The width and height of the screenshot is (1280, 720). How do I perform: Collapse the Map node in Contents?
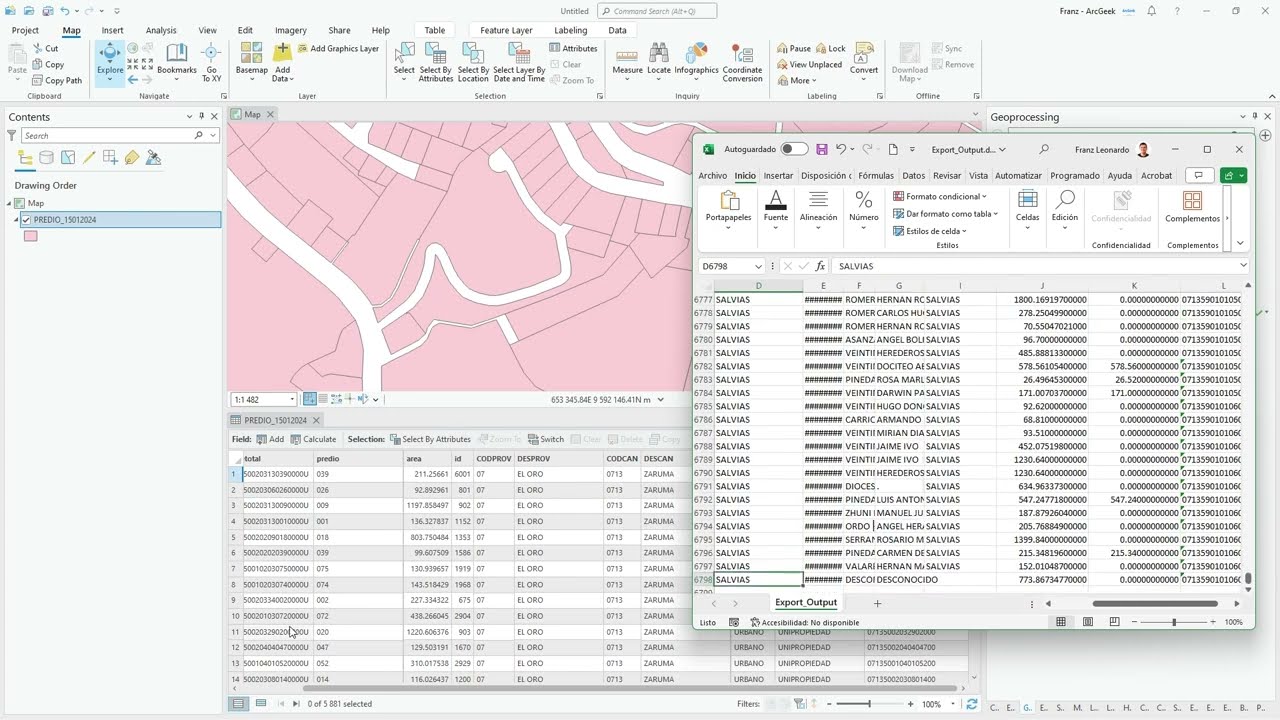click(x=10, y=203)
